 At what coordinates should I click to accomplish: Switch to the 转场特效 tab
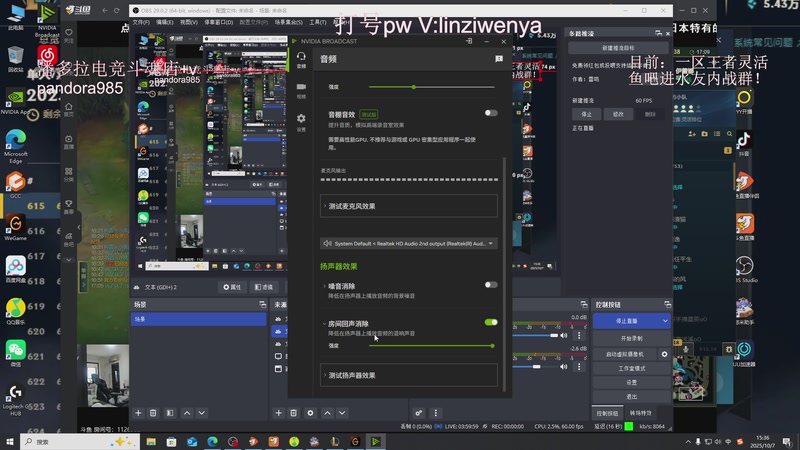640,413
